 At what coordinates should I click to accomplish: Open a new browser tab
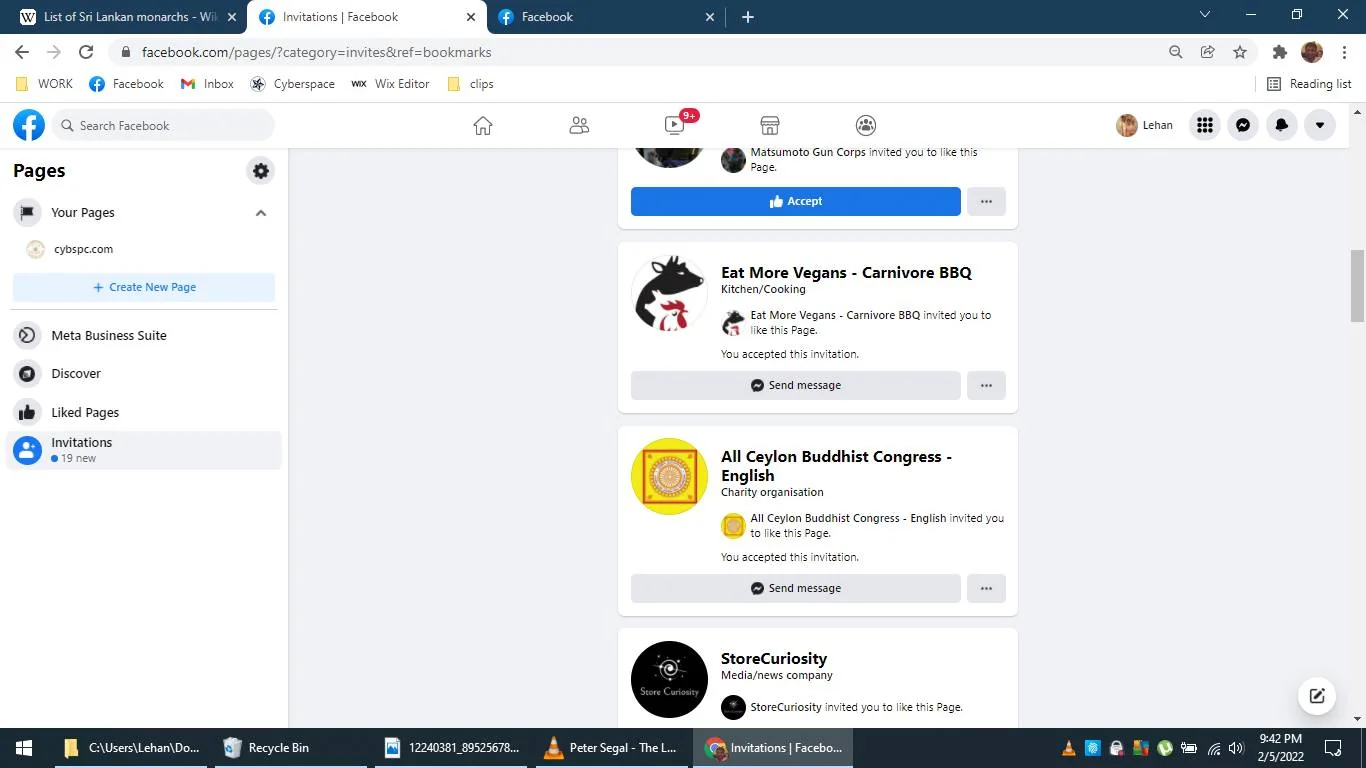tap(748, 17)
